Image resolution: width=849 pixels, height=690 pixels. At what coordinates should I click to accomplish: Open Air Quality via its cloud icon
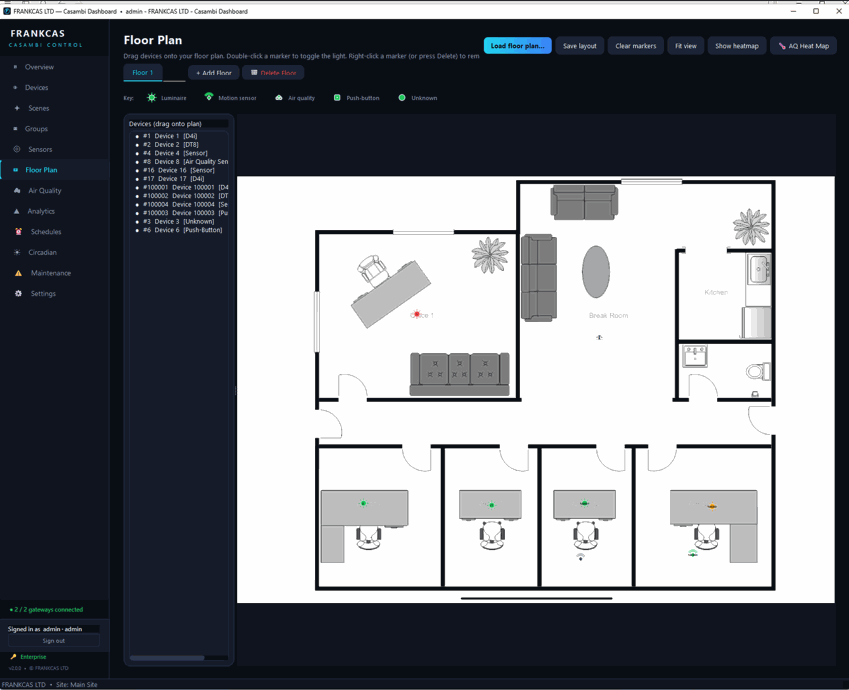coord(17,191)
